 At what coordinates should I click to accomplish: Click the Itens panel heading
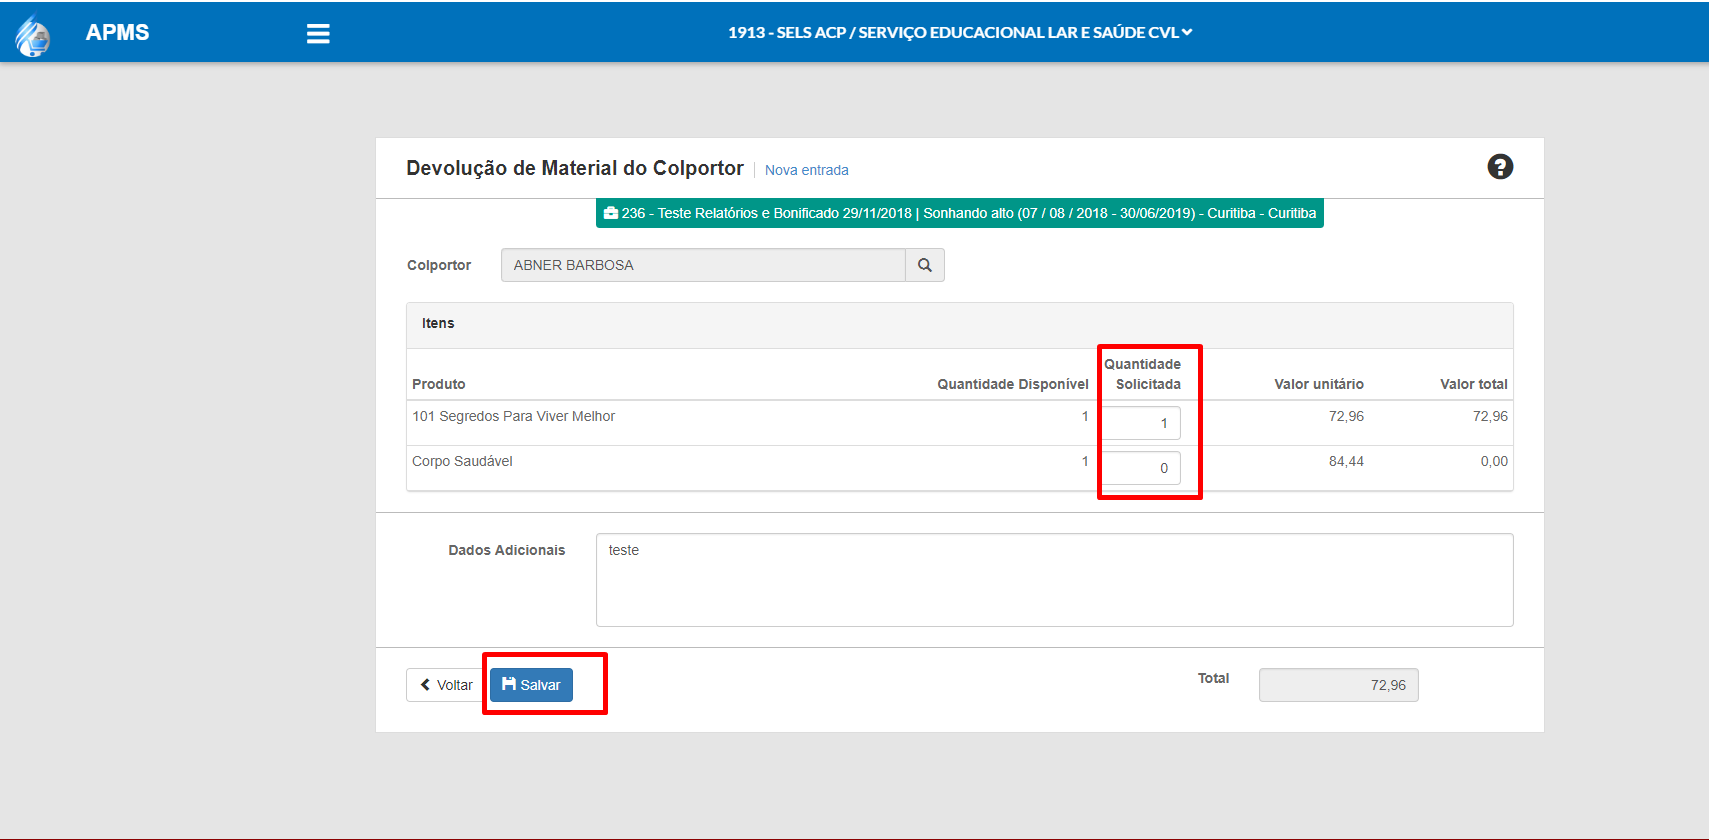[438, 323]
